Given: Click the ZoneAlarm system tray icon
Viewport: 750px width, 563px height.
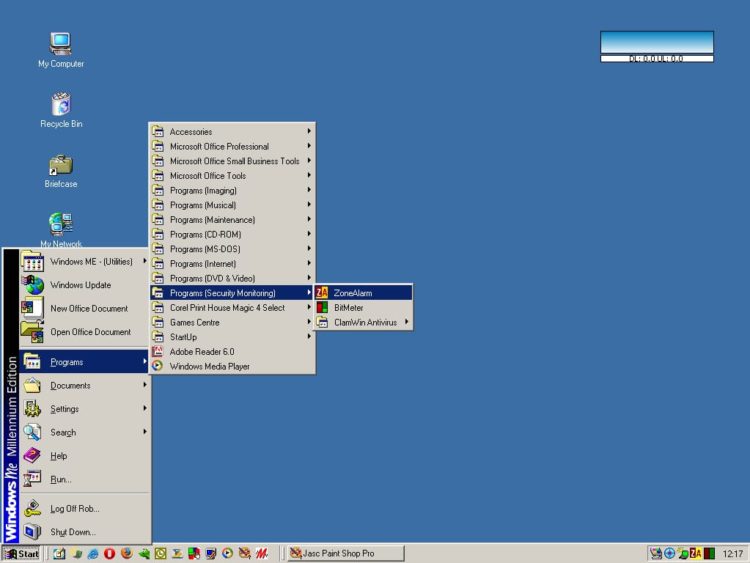Looking at the screenshot, I should 696,553.
